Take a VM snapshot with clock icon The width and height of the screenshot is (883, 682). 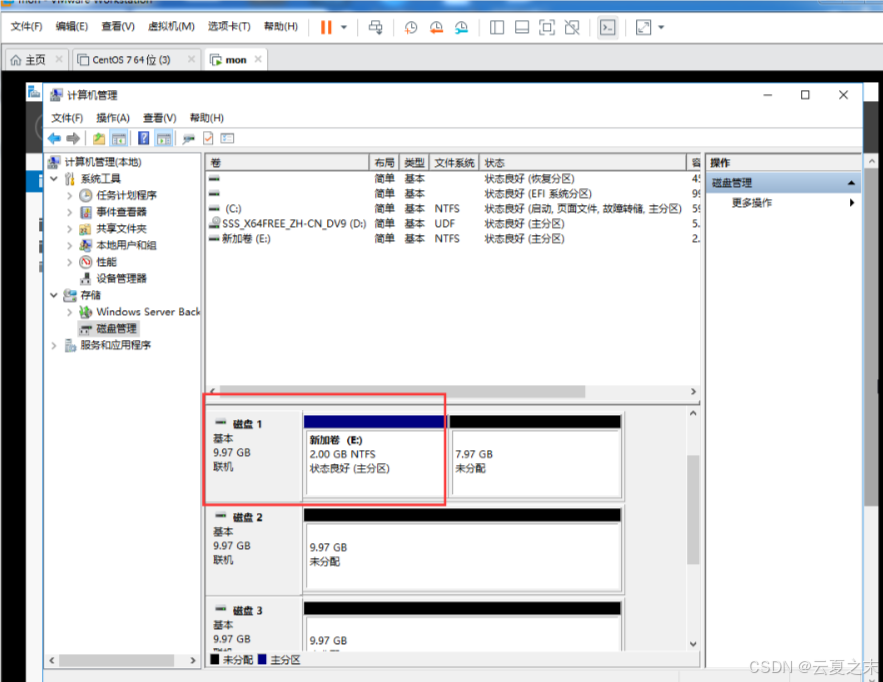tap(411, 27)
